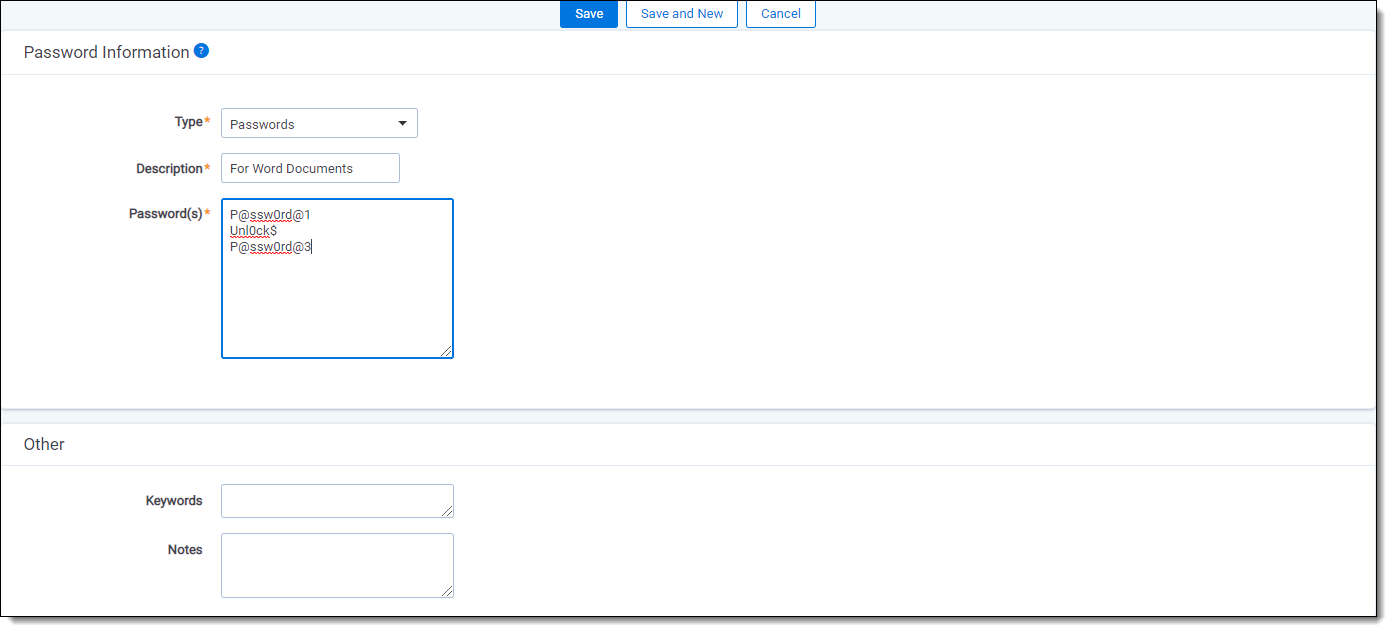The height and width of the screenshot is (632, 1392).
Task: Click the Notes field resize grip
Action: 447,591
